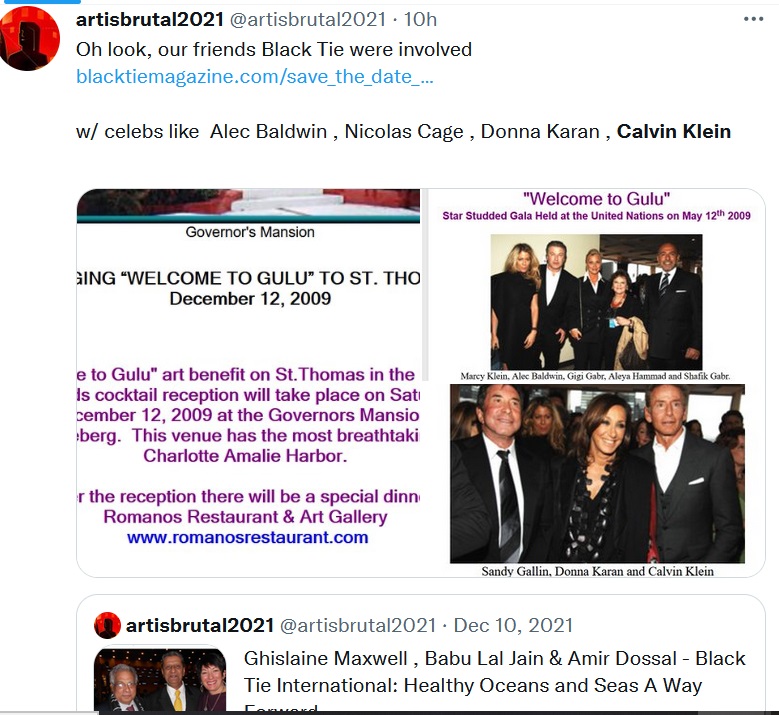Click the Marcy Klein, Alec Baldwin group photo
This screenshot has height=715, width=779.
(x=596, y=302)
